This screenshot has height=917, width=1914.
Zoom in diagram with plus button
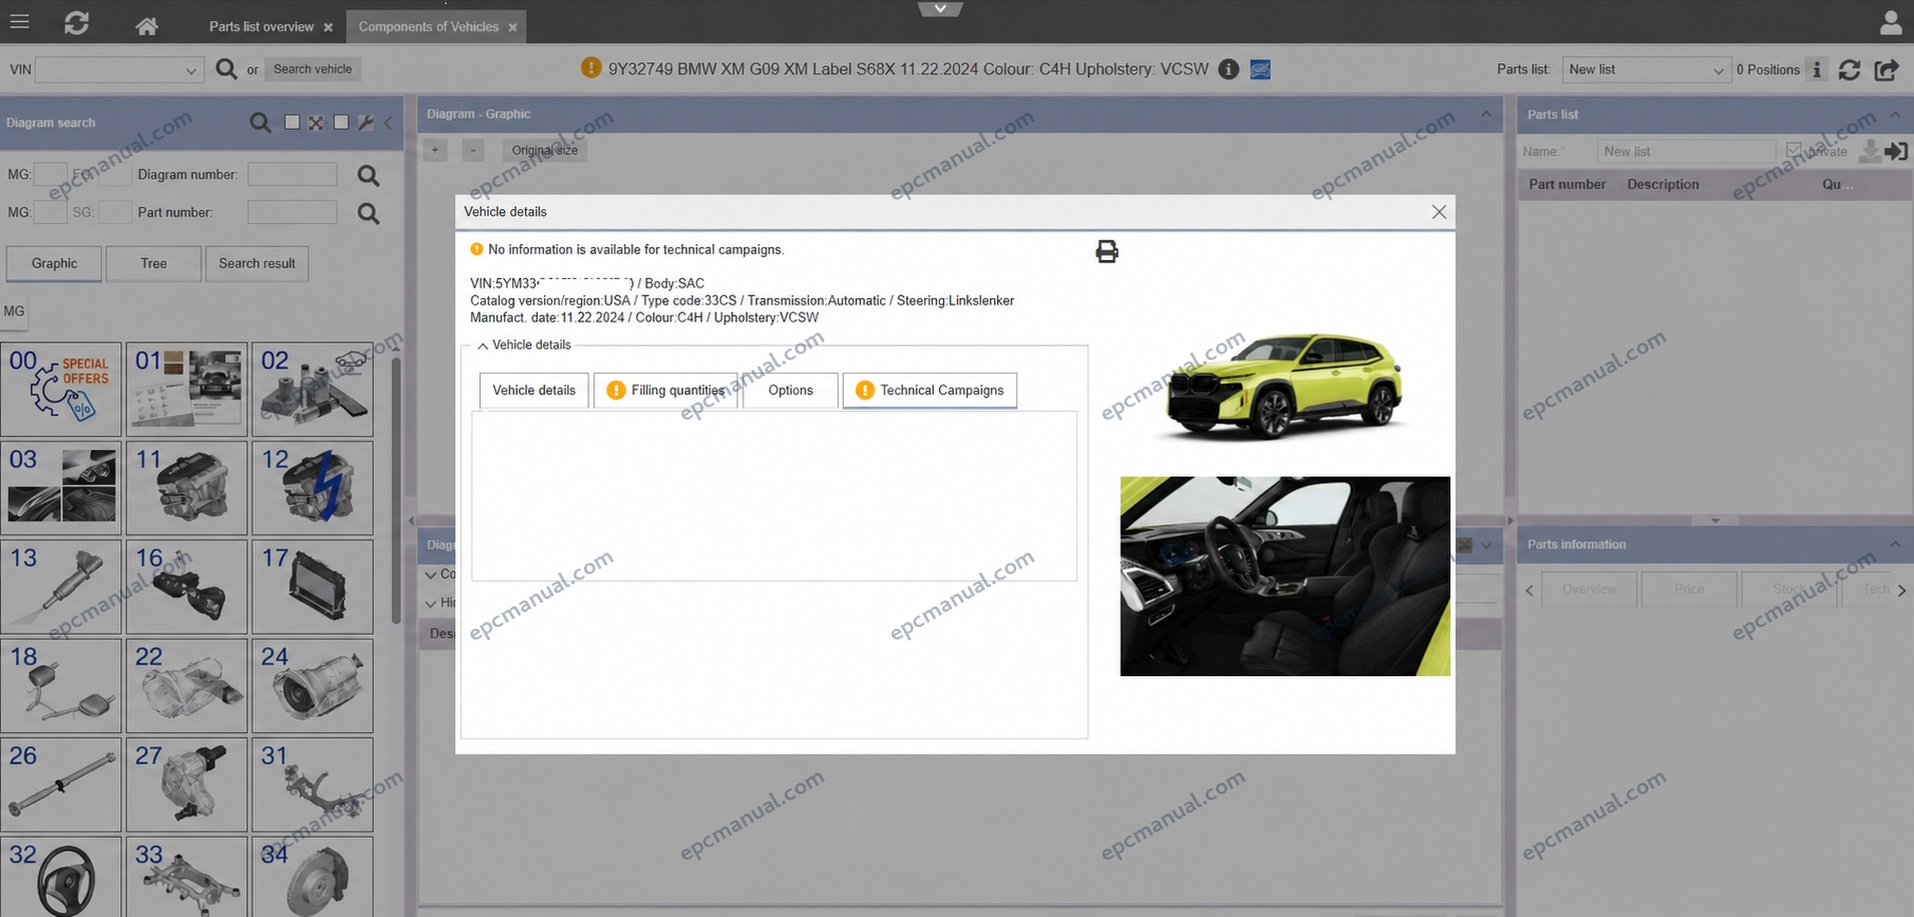[x=435, y=150]
